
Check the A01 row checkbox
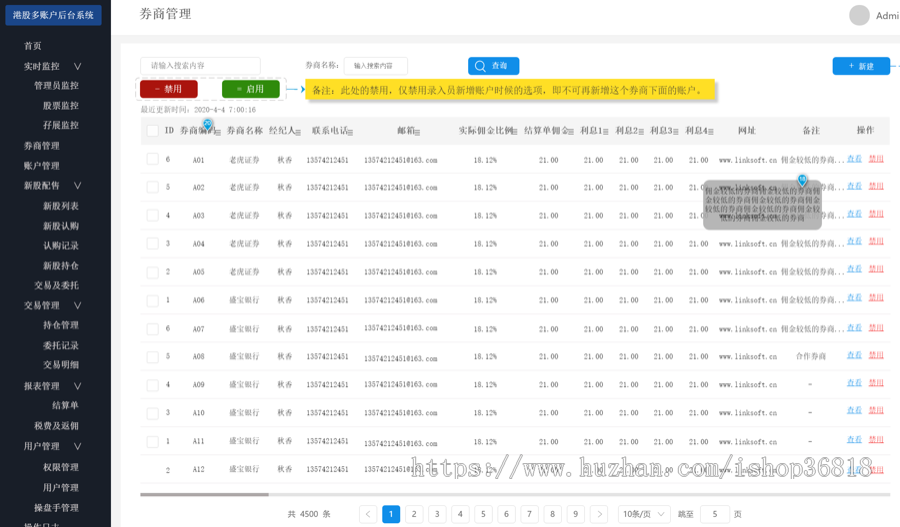click(x=153, y=159)
